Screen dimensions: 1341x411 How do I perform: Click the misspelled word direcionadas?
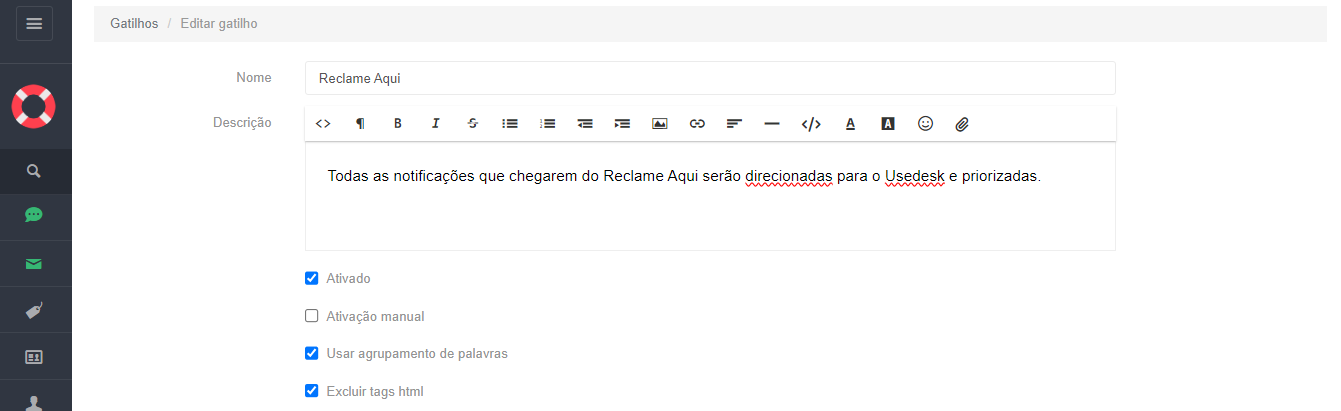point(789,177)
